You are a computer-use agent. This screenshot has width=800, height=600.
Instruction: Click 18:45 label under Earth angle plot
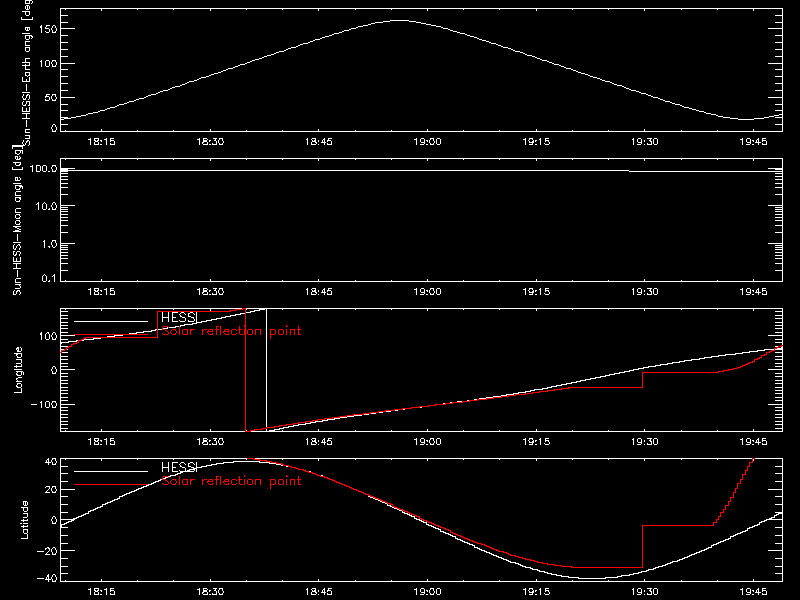click(319, 141)
